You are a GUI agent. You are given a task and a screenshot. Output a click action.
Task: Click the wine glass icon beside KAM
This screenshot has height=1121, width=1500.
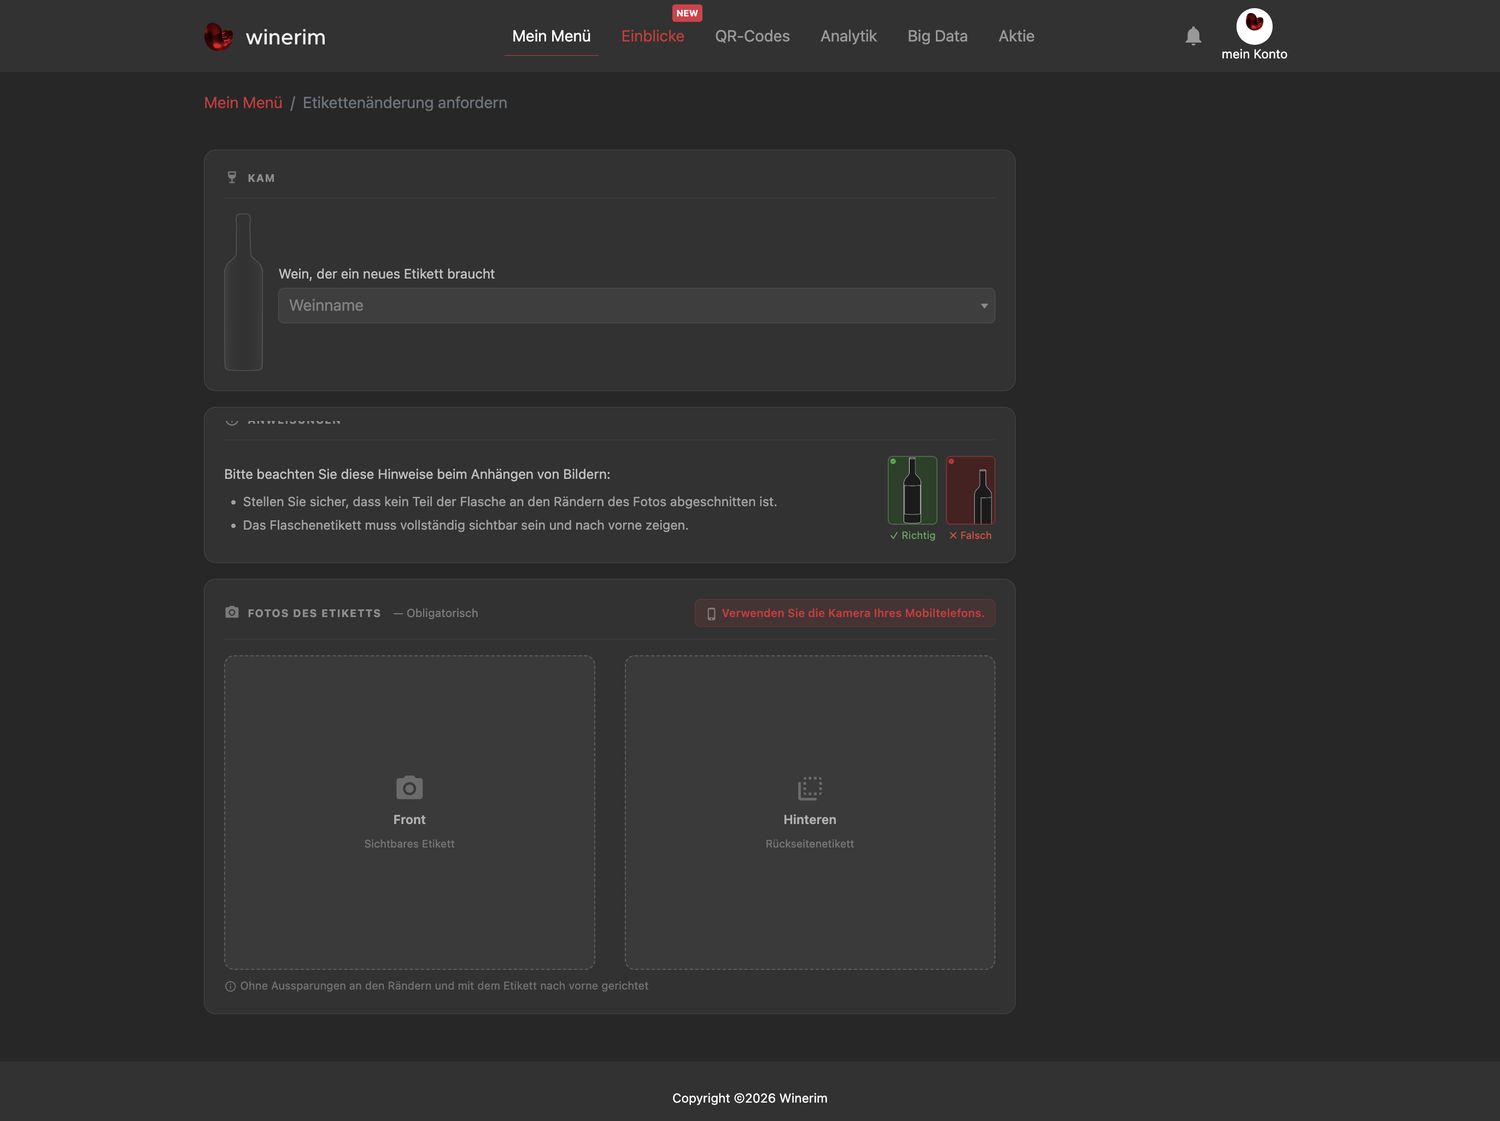tap(232, 177)
